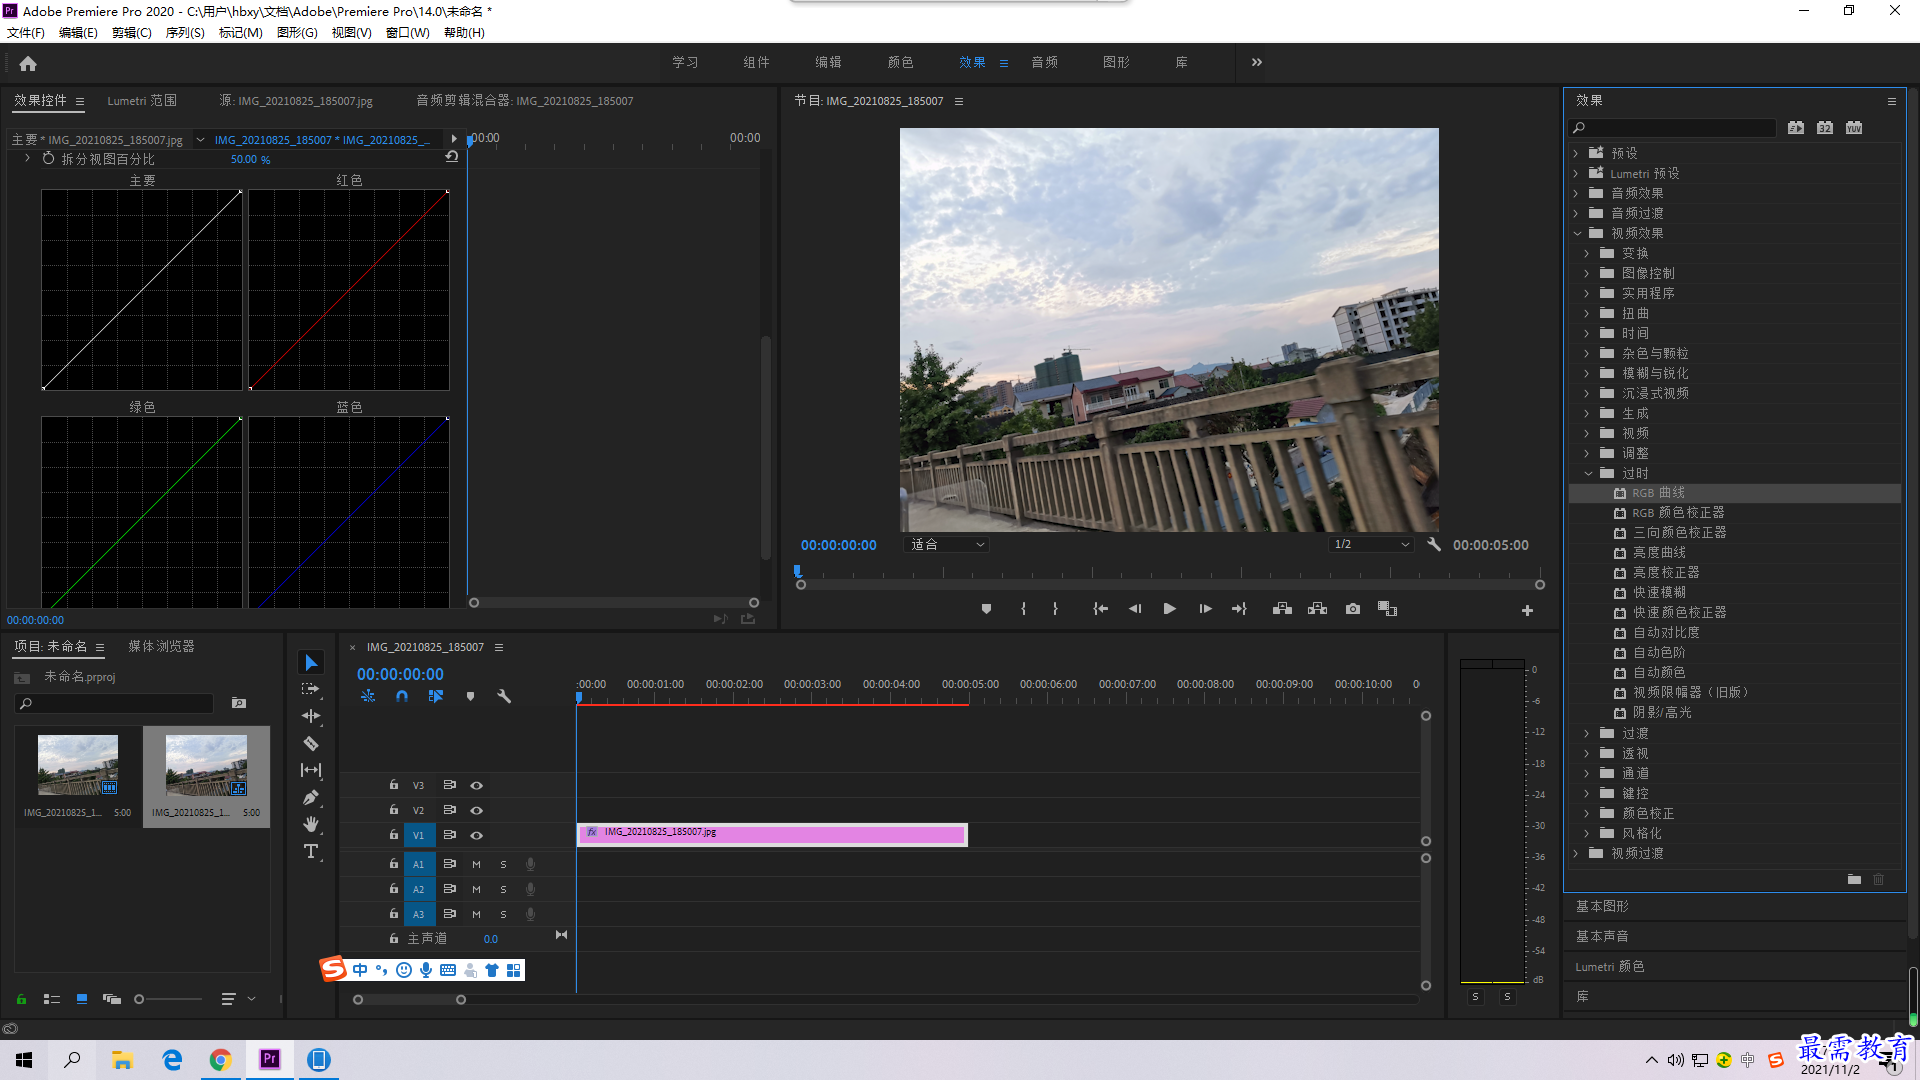Image resolution: width=1920 pixels, height=1080 pixels.
Task: Expand the 音频效果 folder
Action: [x=1576, y=193]
